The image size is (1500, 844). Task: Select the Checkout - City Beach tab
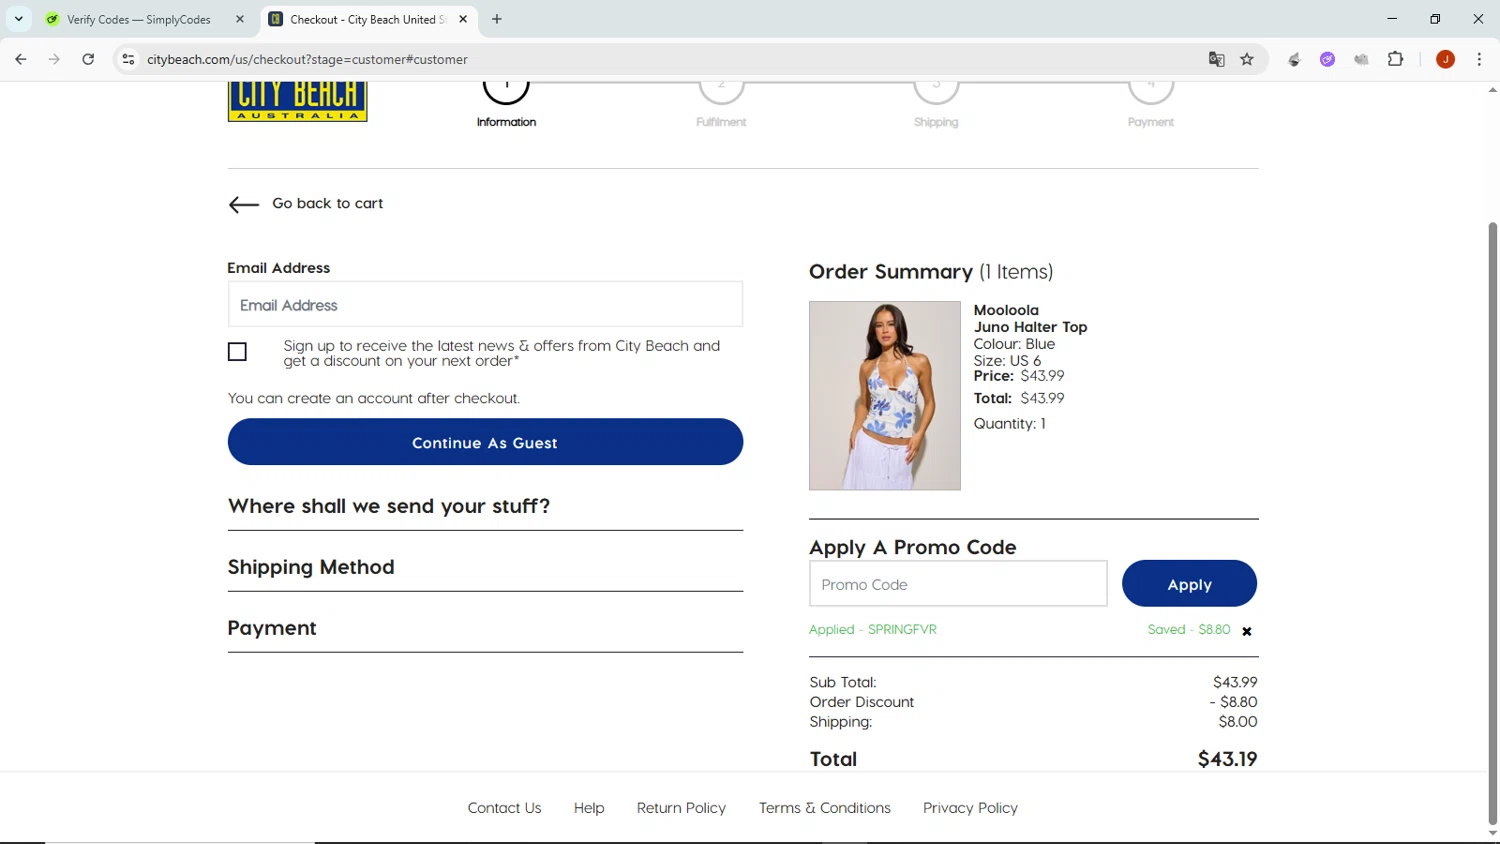click(x=366, y=19)
